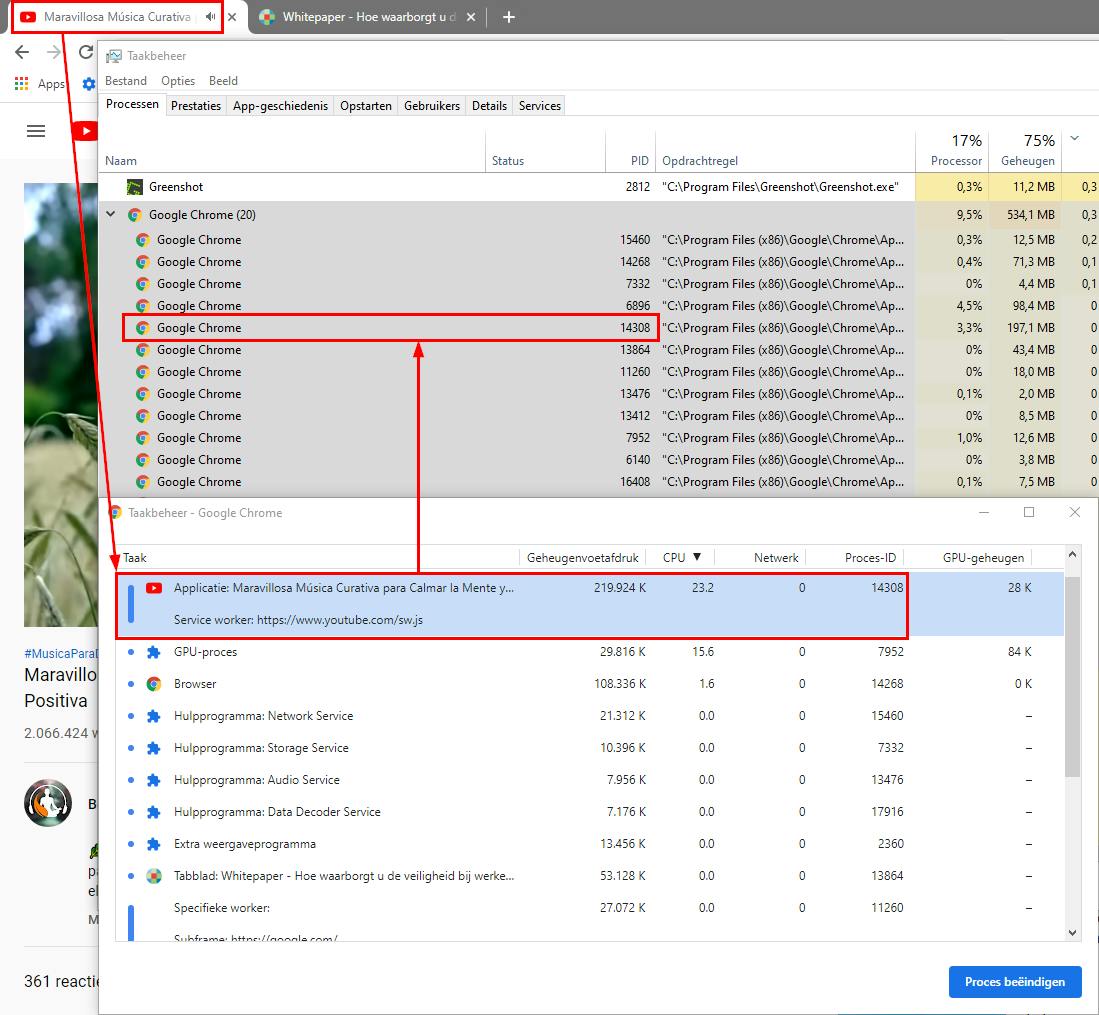Select the Processen tab
Viewport: 1099px width, 1015px height.
click(x=132, y=104)
